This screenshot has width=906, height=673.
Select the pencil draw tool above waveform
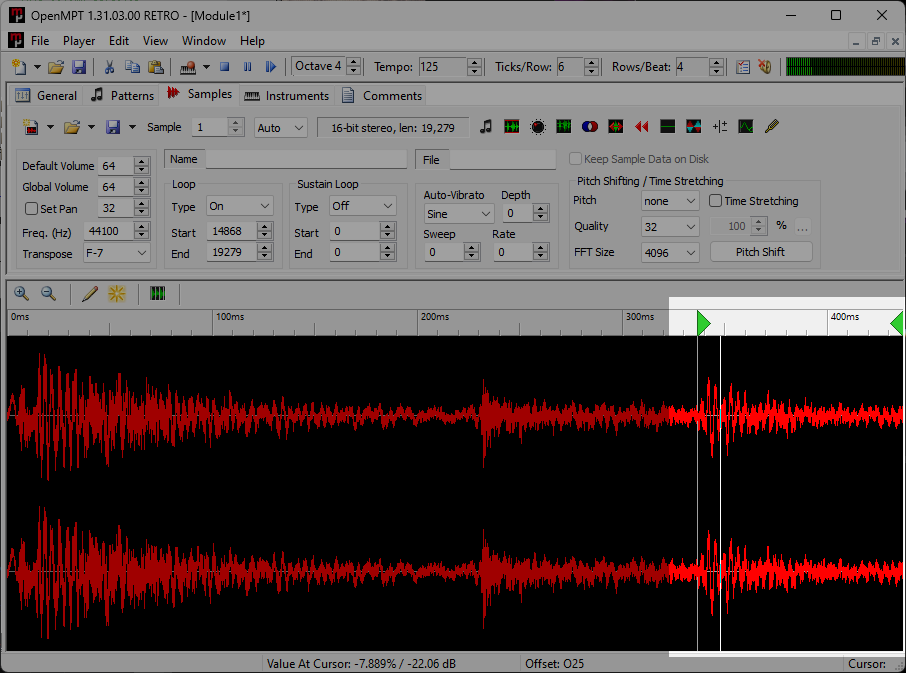[90, 294]
